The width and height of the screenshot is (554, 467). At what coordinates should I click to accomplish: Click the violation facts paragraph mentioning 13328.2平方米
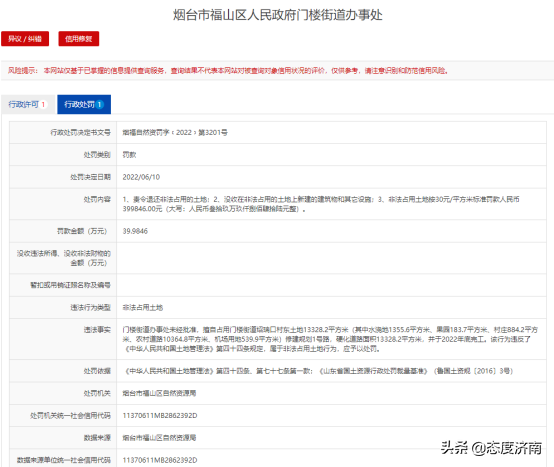[x=330, y=339]
